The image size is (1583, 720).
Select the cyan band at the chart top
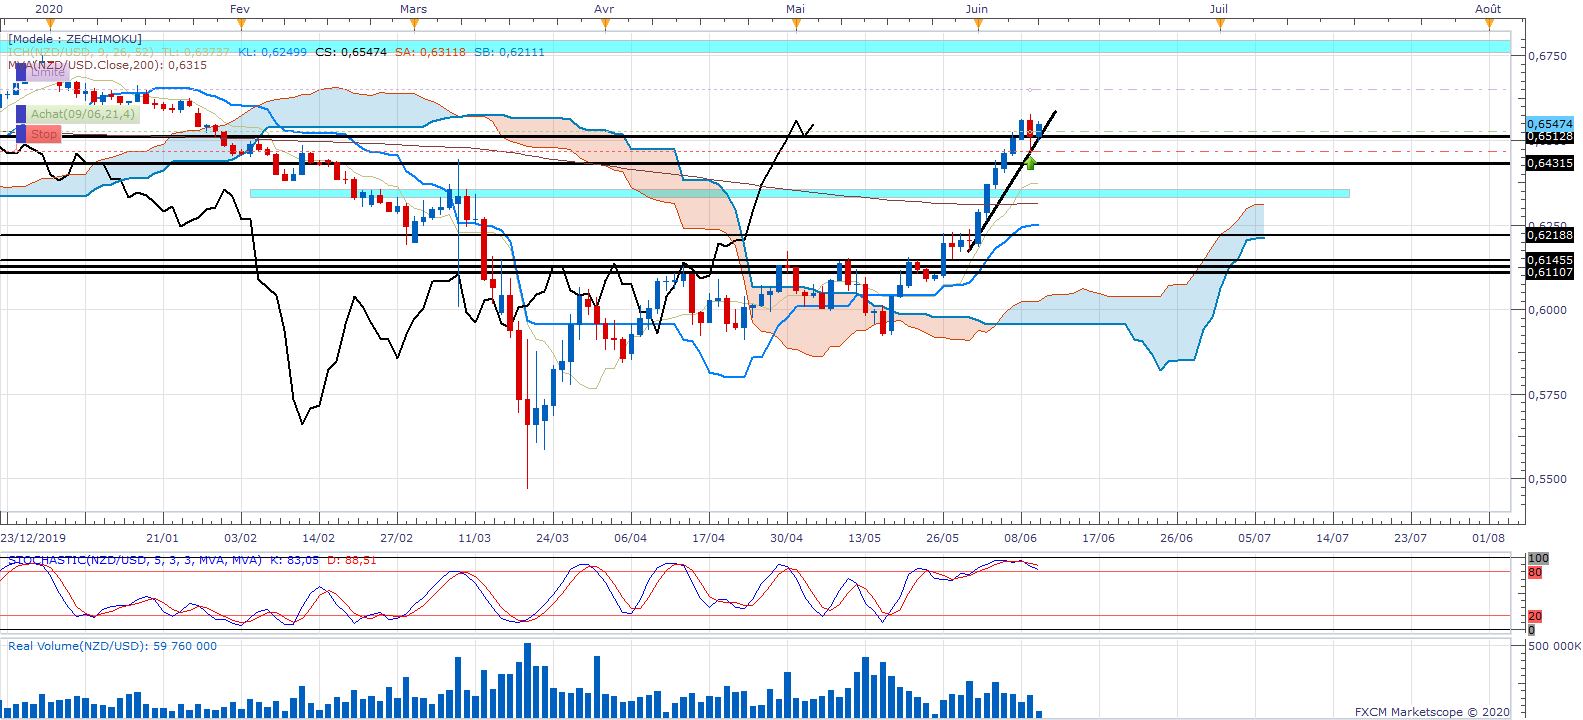[755, 47]
